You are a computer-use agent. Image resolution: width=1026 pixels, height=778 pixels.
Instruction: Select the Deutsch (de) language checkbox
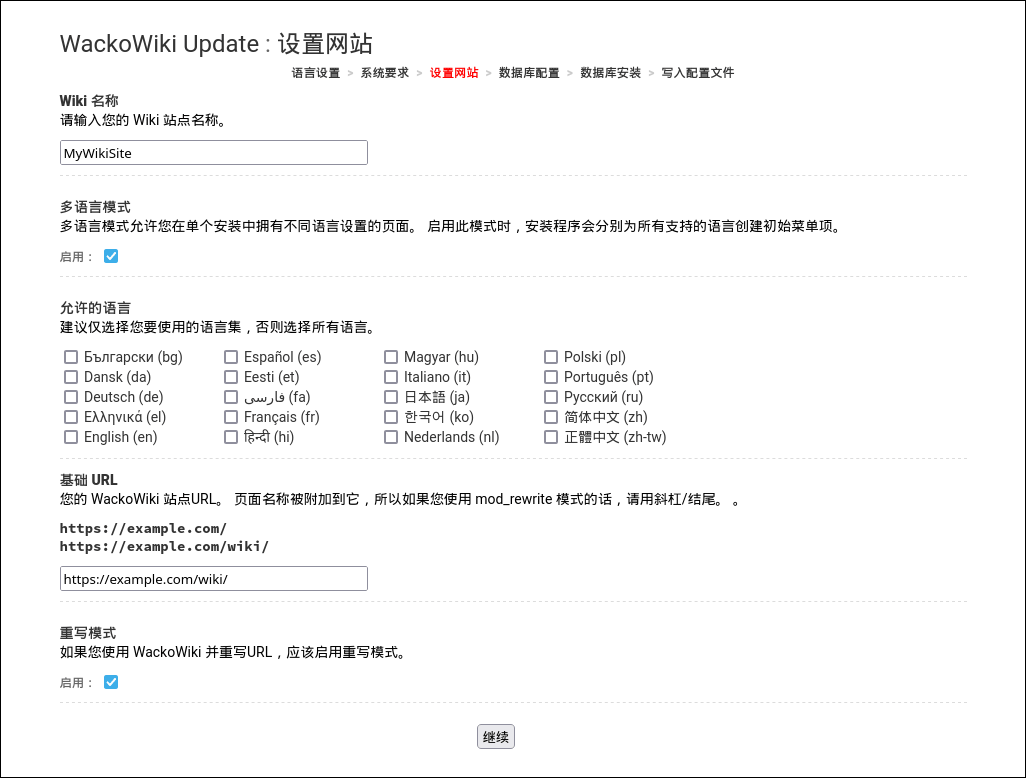71,397
